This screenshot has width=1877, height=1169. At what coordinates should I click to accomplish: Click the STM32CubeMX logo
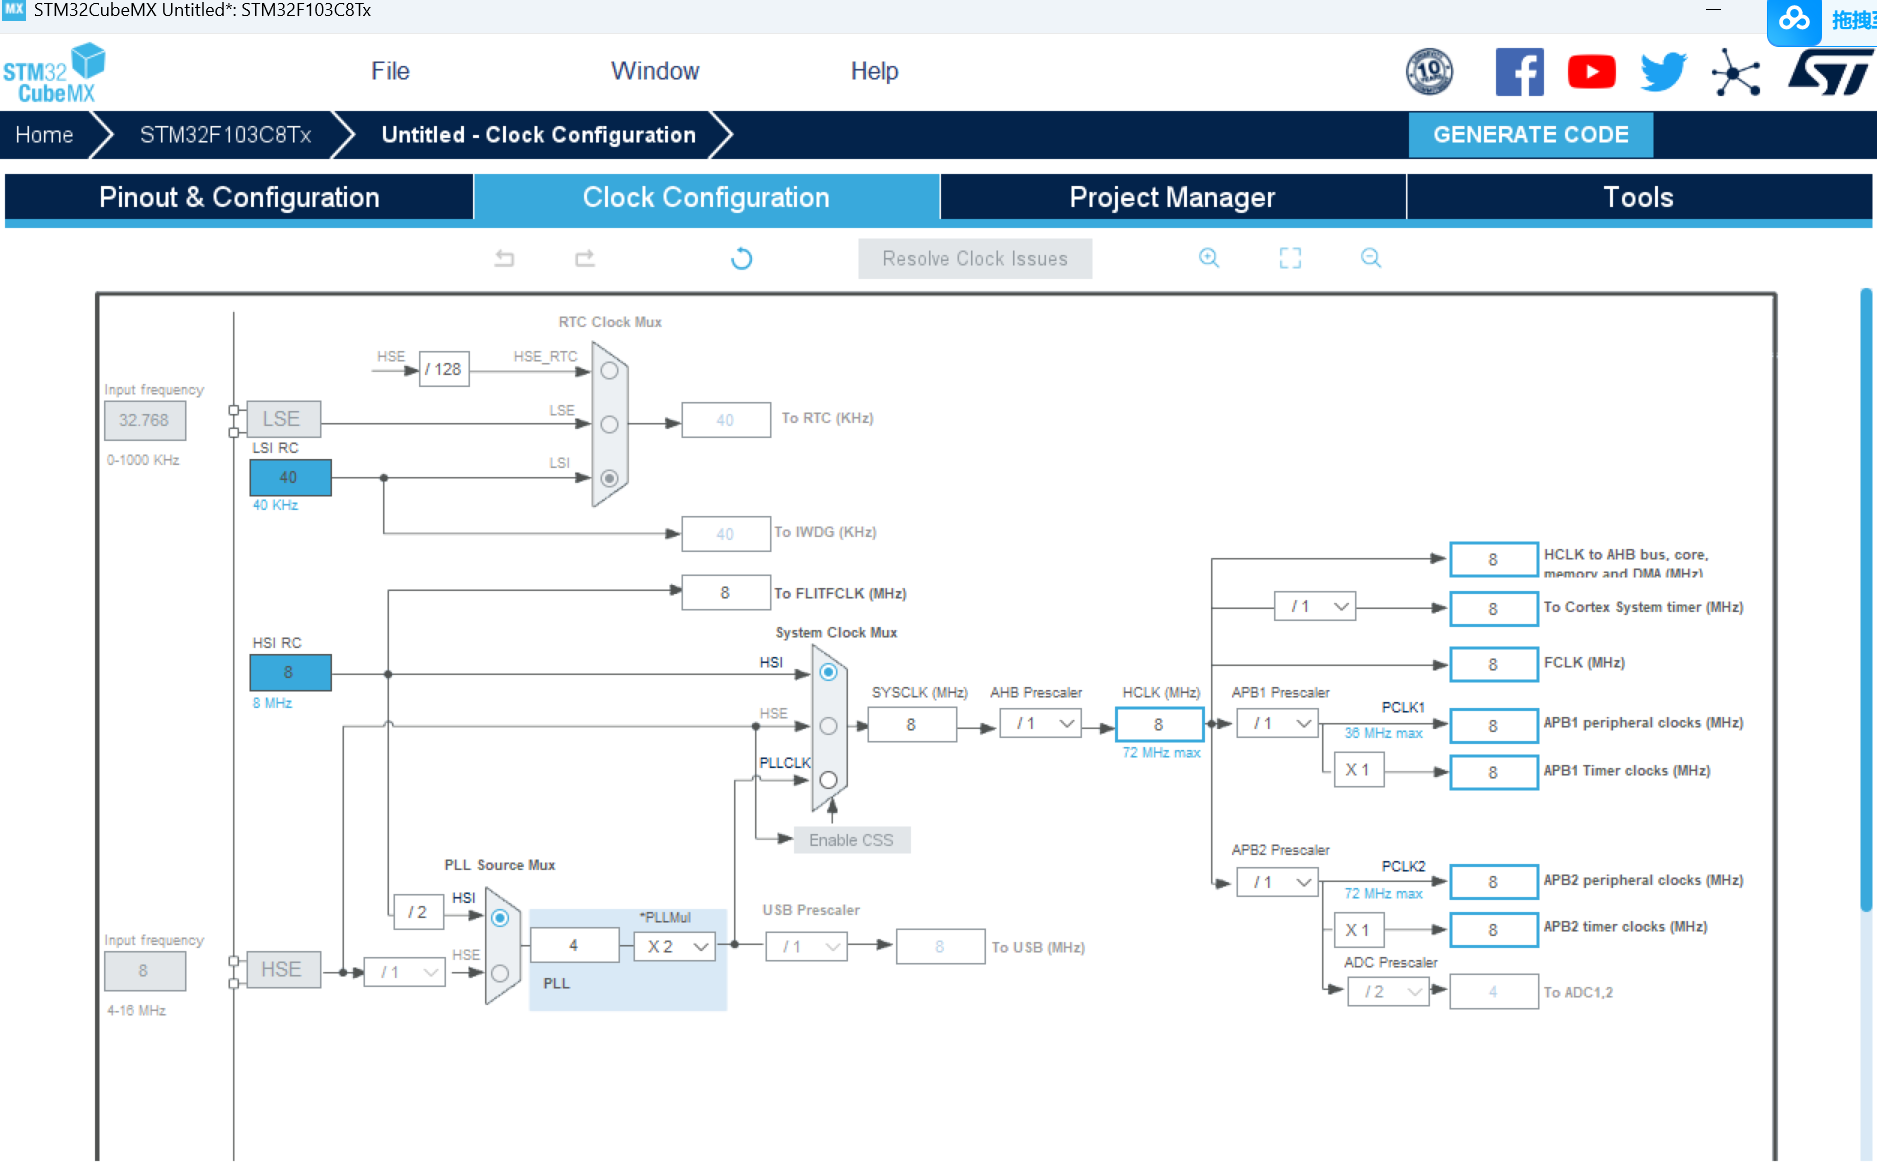point(55,73)
